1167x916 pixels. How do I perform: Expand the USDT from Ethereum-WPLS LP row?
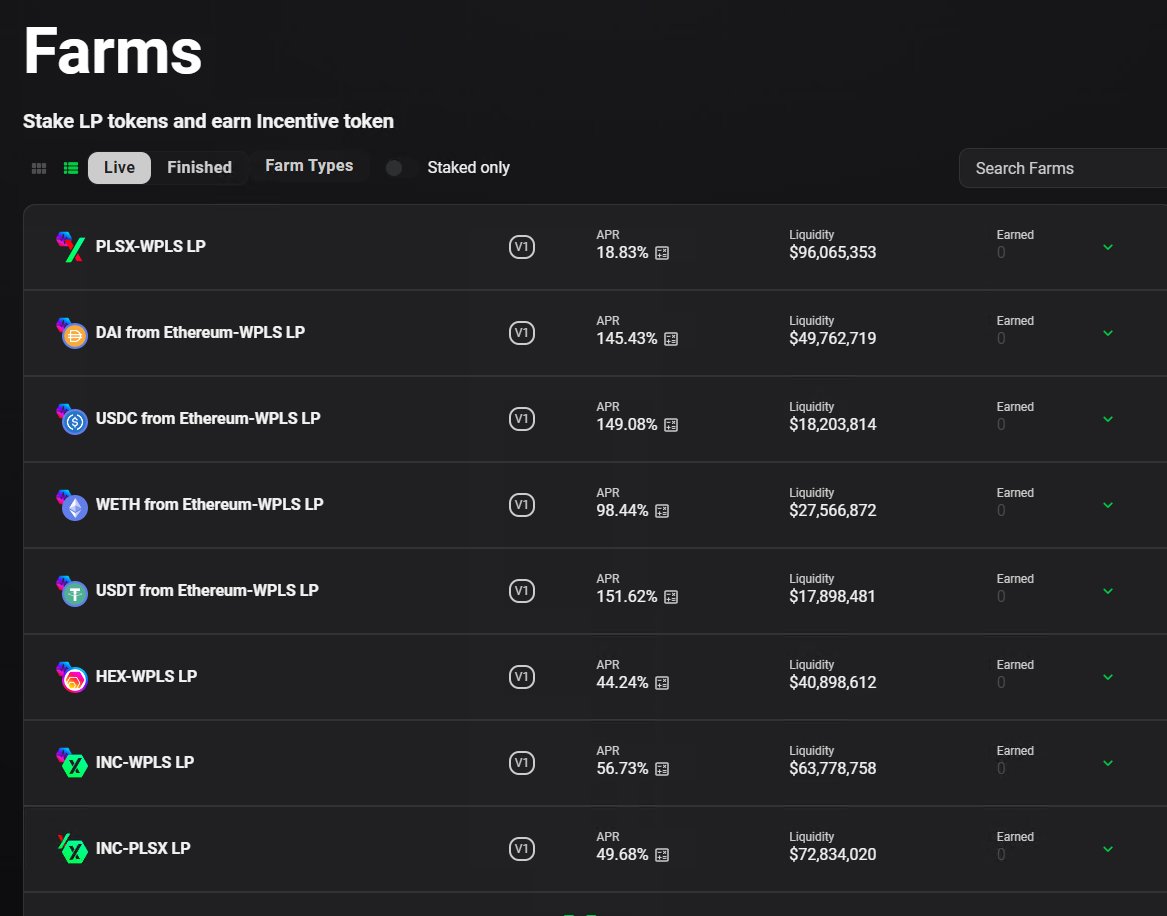pos(1107,591)
